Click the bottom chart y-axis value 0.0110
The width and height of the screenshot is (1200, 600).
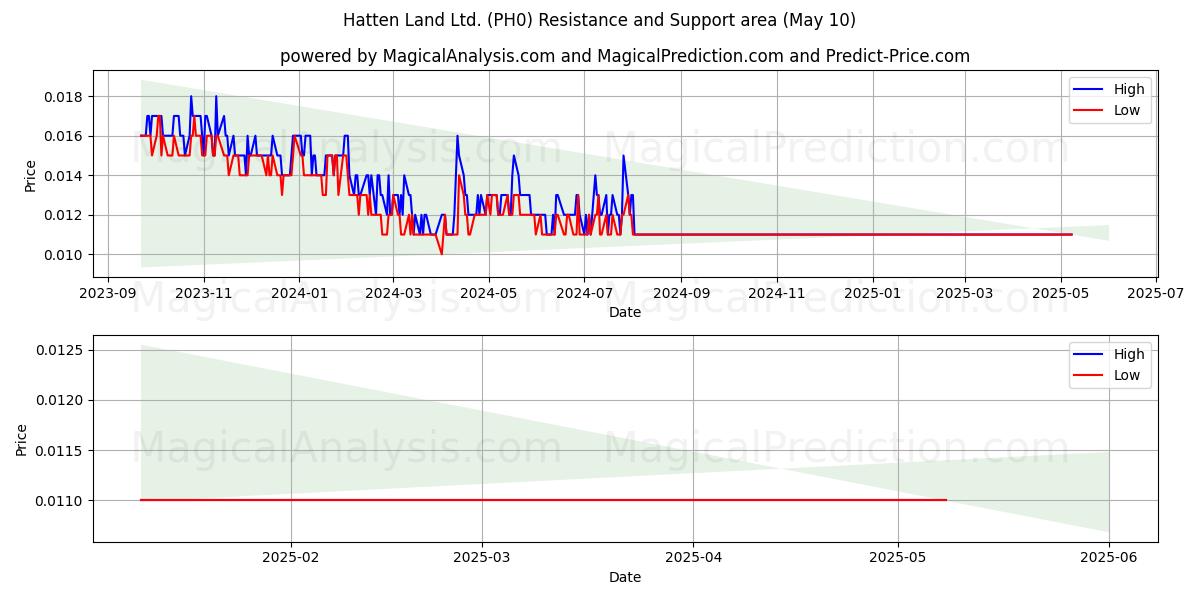click(62, 500)
